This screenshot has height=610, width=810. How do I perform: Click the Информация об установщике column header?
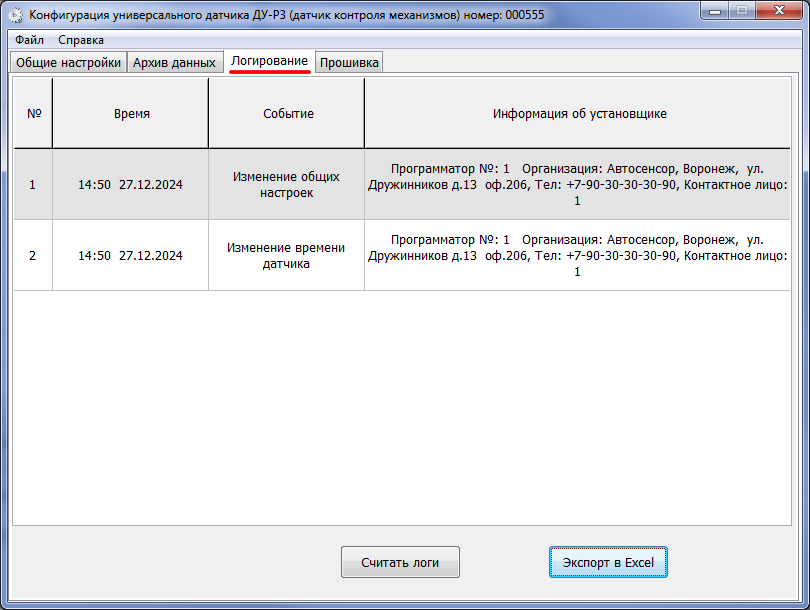click(x=578, y=114)
